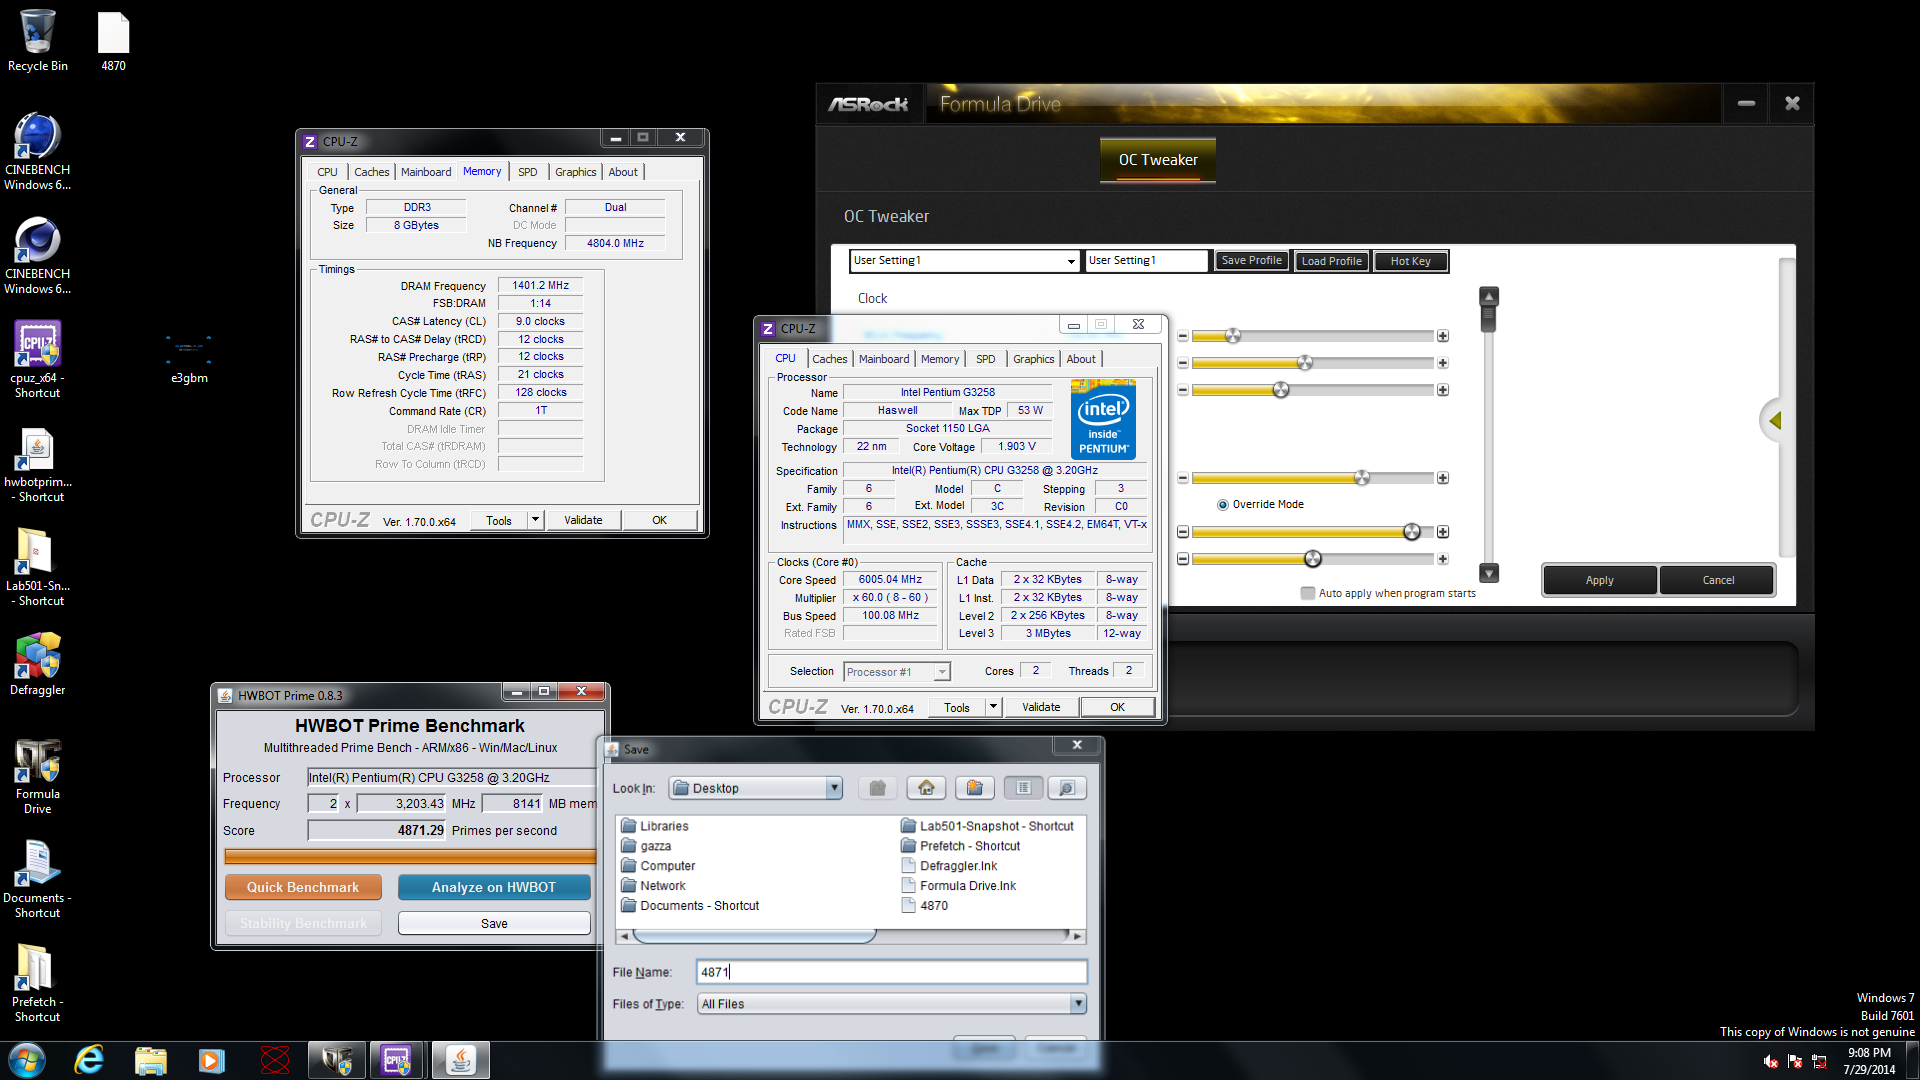Click the Java HWBOT Prime taskbar button
The height and width of the screenshot is (1080, 1920).
coord(460,1060)
